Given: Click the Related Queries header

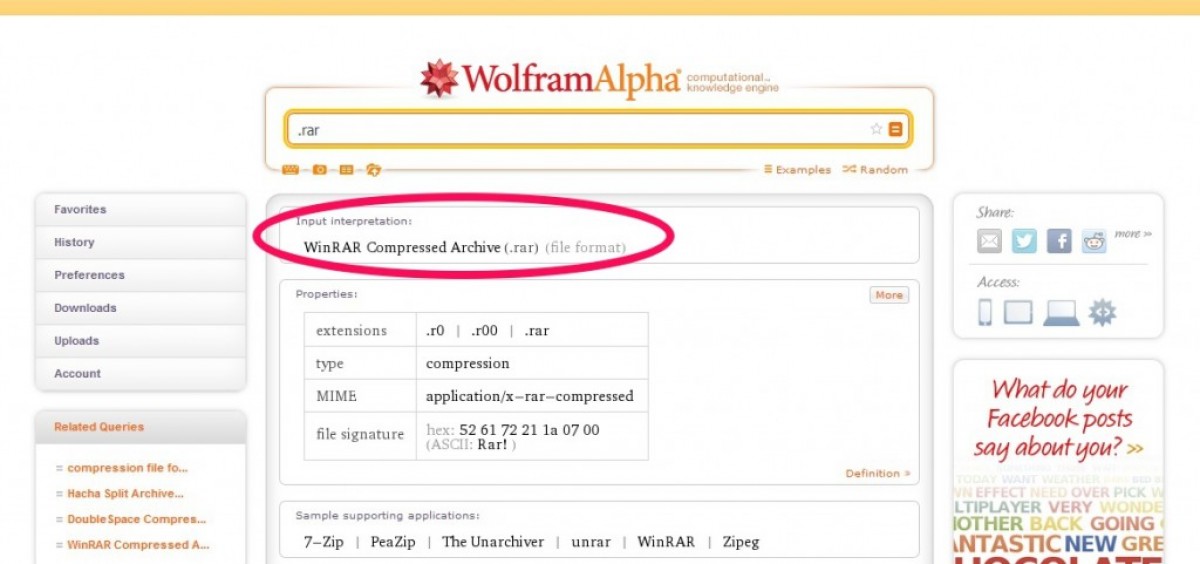Looking at the screenshot, I should coord(140,427).
